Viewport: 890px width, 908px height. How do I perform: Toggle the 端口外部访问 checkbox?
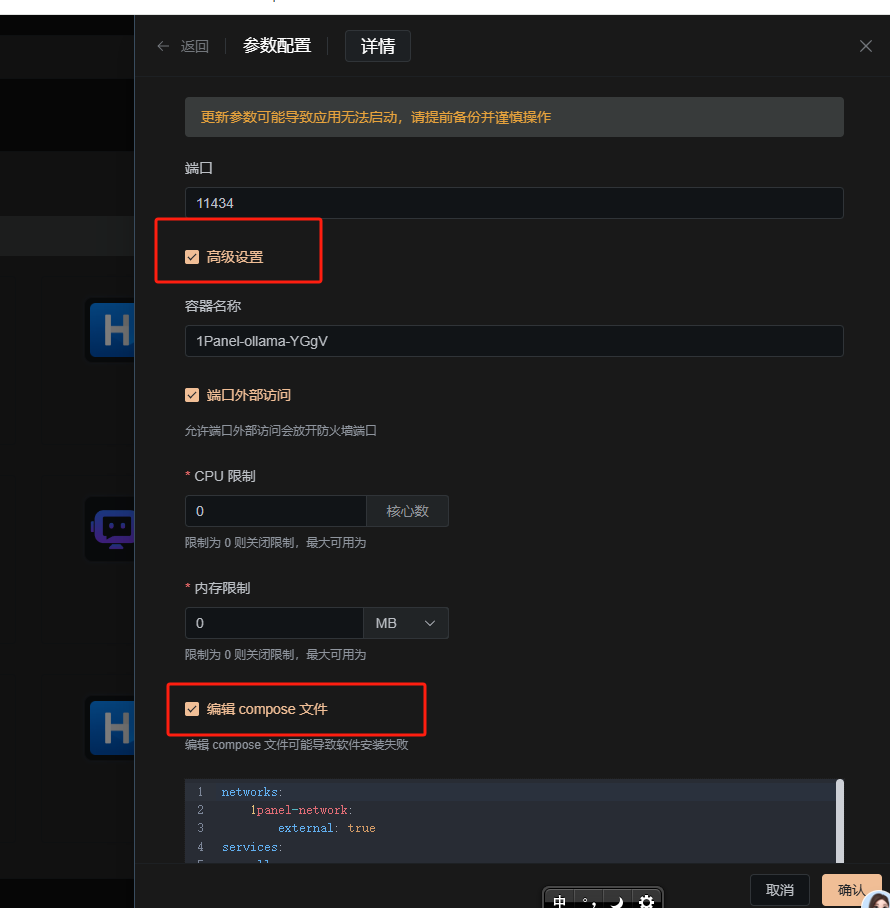[192, 395]
